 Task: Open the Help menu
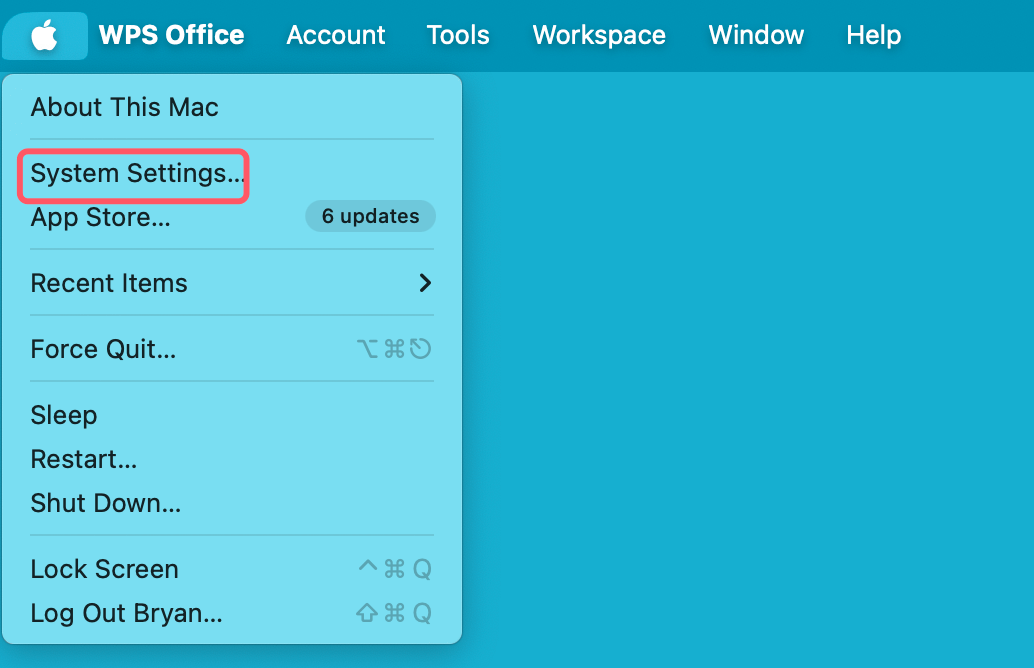tap(873, 35)
